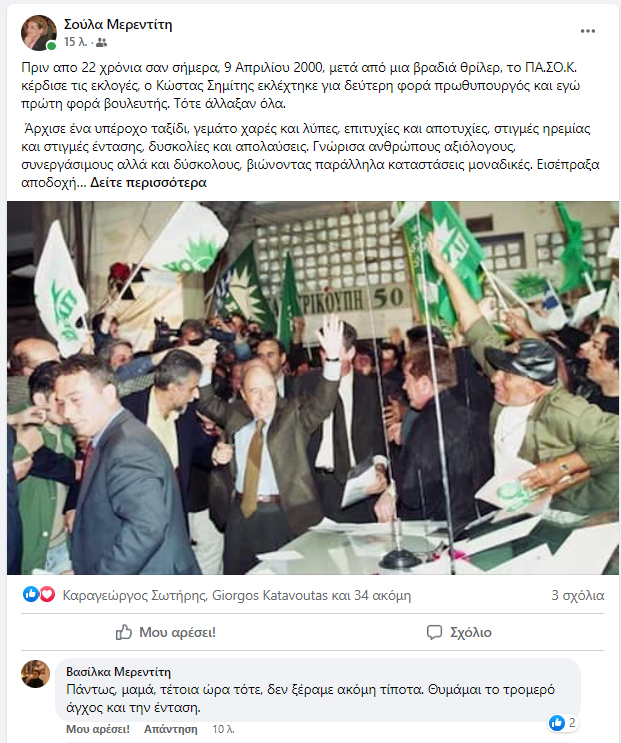Open the three-dots post options menu
The image size is (621, 743).
(587, 31)
